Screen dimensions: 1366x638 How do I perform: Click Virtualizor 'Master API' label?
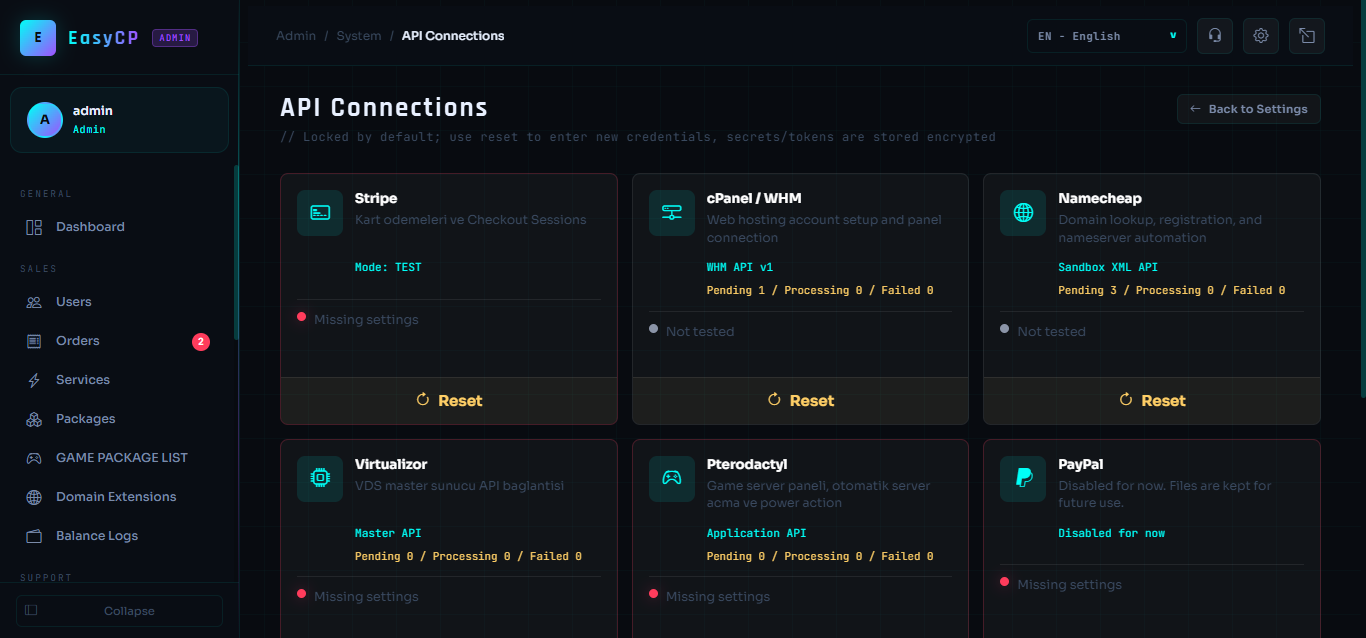click(x=388, y=534)
